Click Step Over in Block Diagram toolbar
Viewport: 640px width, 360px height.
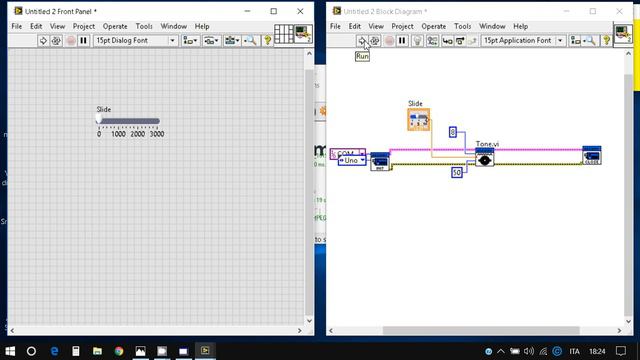coord(460,40)
